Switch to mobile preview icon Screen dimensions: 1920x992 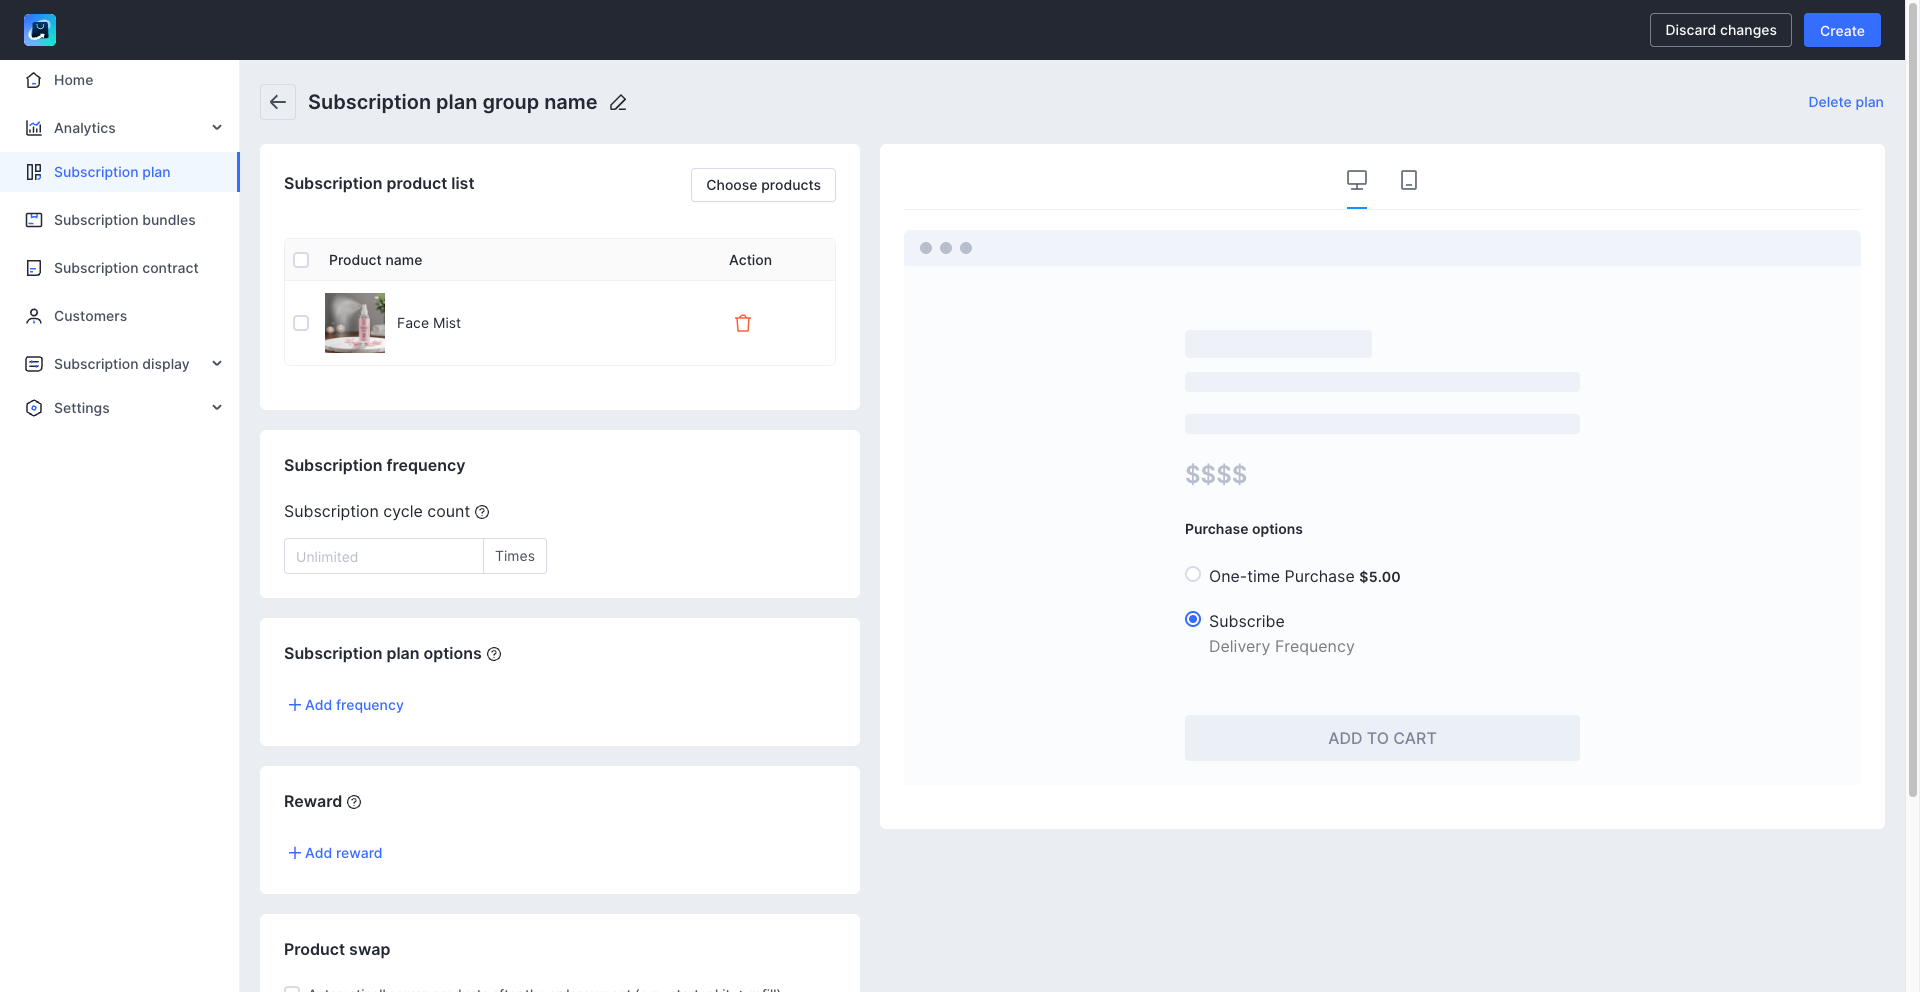point(1409,180)
